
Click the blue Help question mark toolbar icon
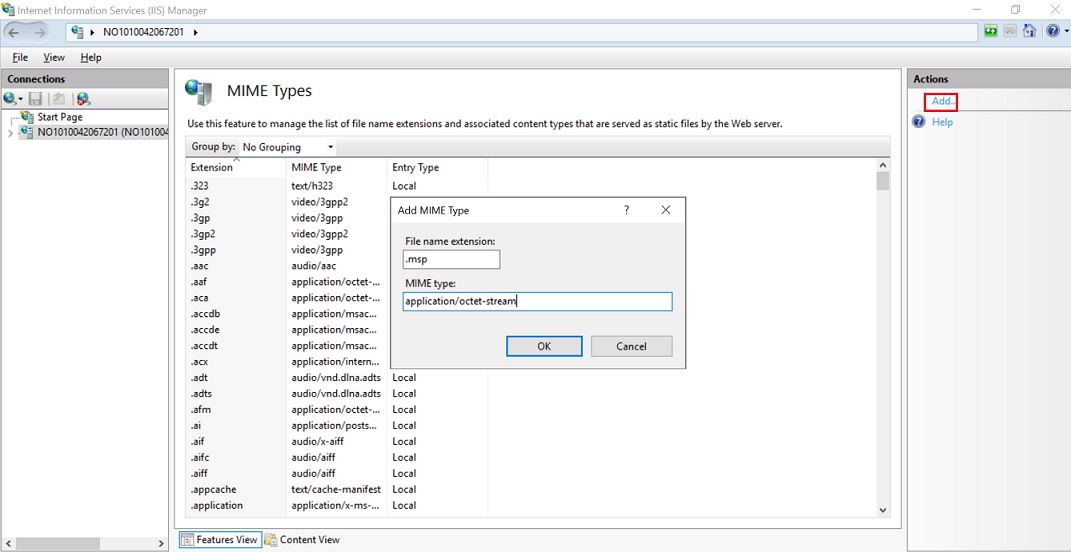pos(1051,31)
